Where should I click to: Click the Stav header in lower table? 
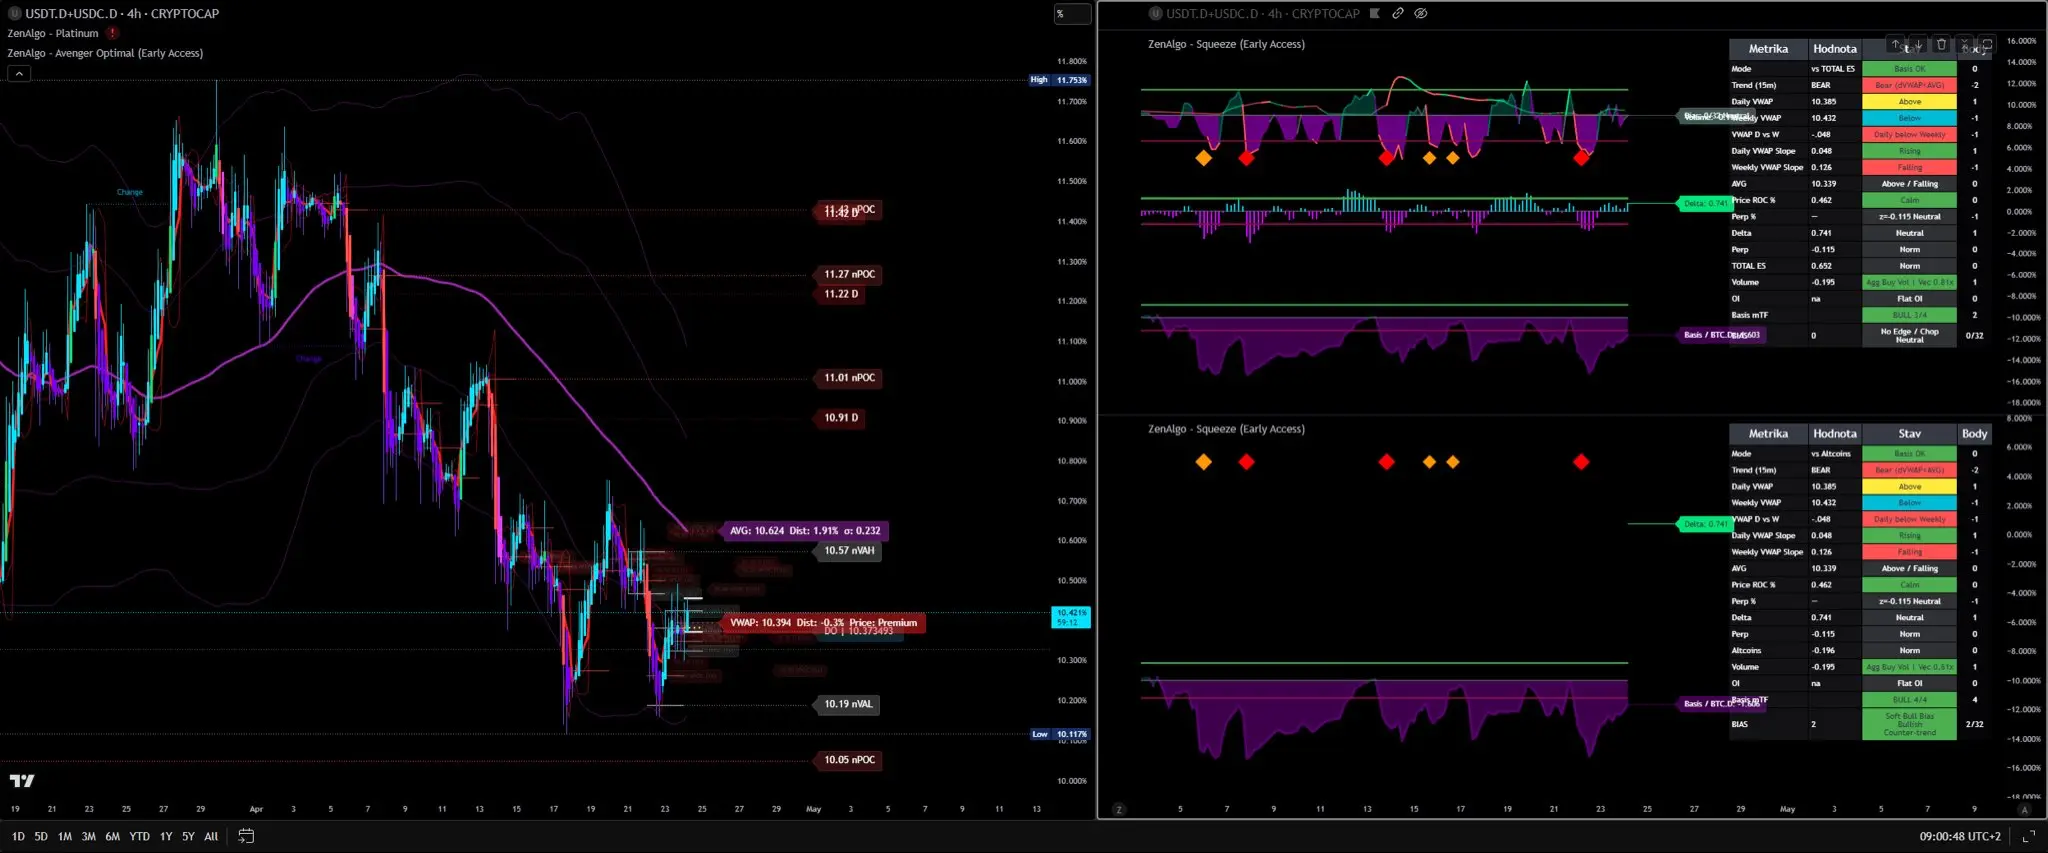(1909, 434)
